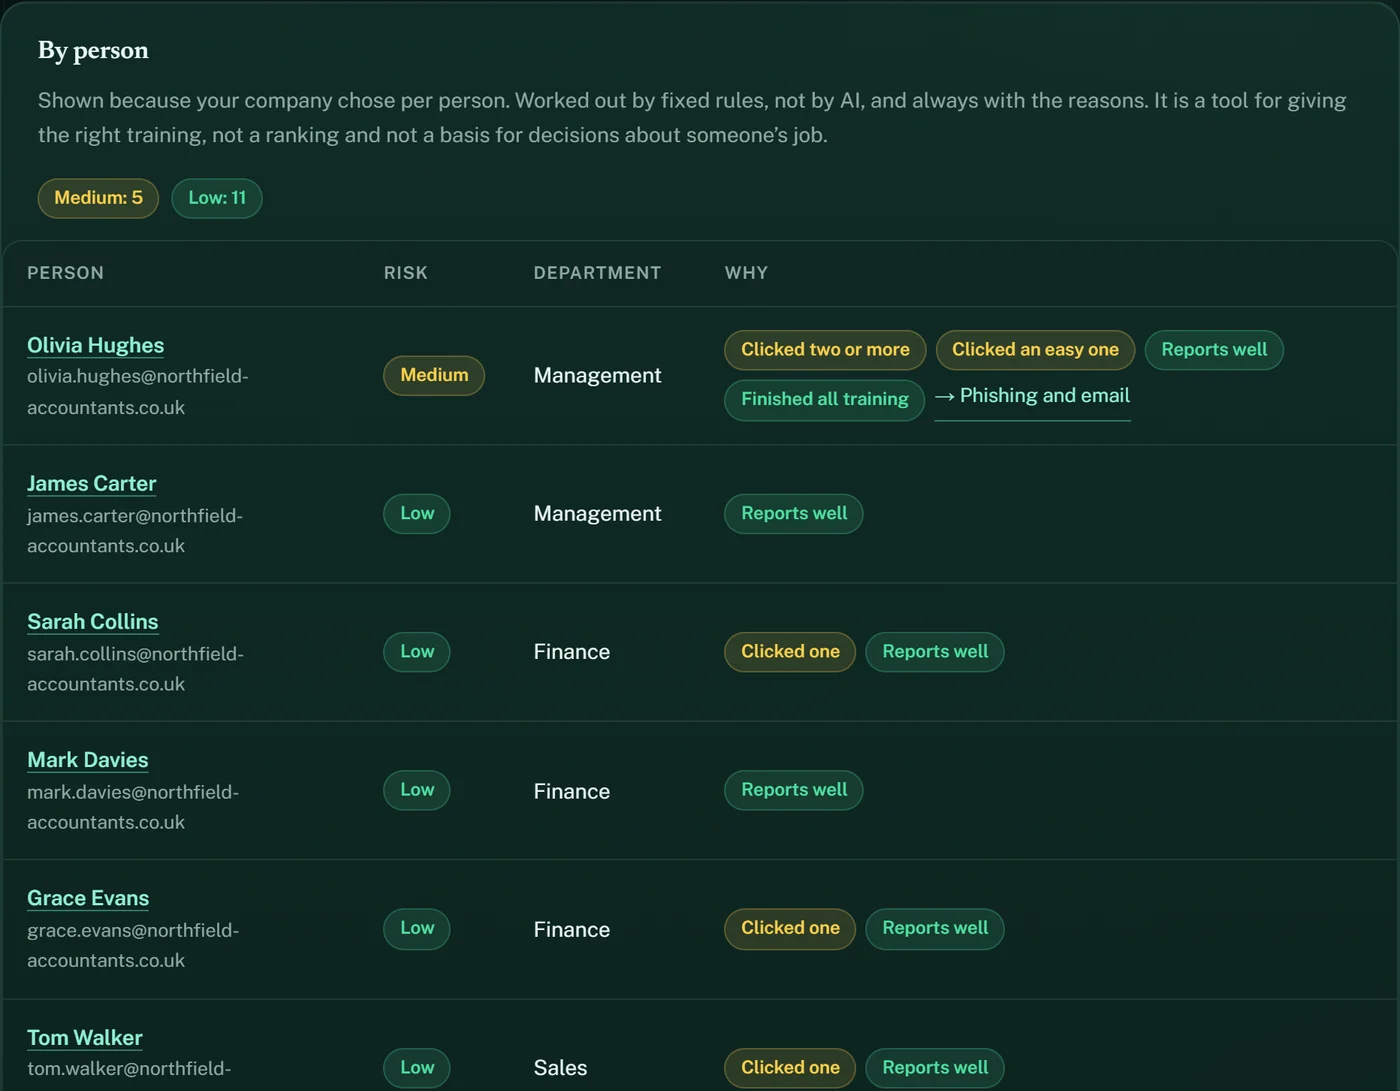Click the mark.davies email address

132,807
